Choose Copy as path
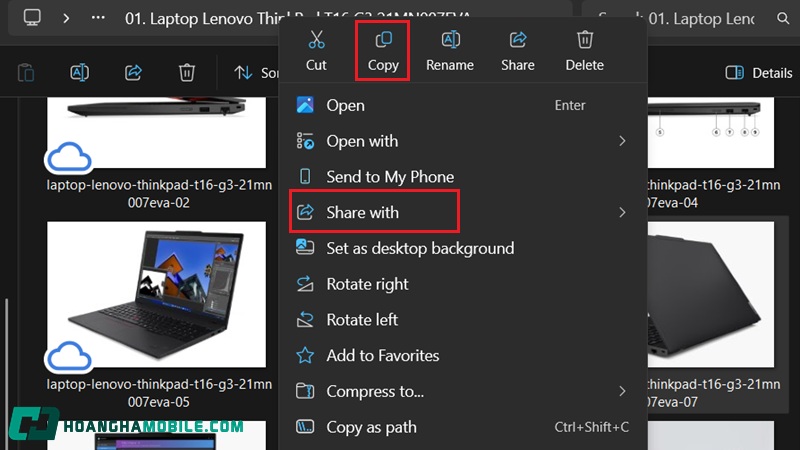This screenshot has height=450, width=800. [463, 427]
